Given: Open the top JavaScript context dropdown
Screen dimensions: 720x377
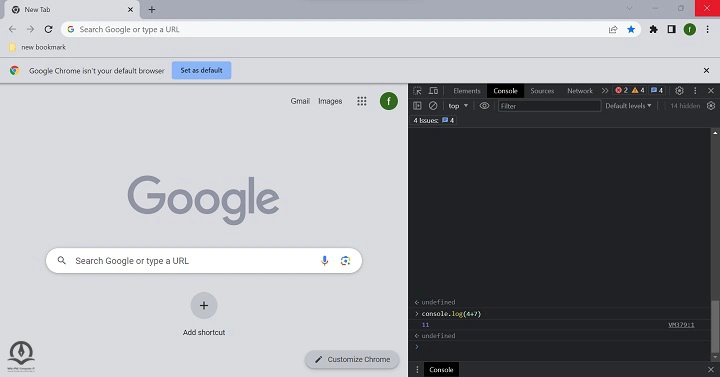Looking at the screenshot, I should click(x=458, y=106).
